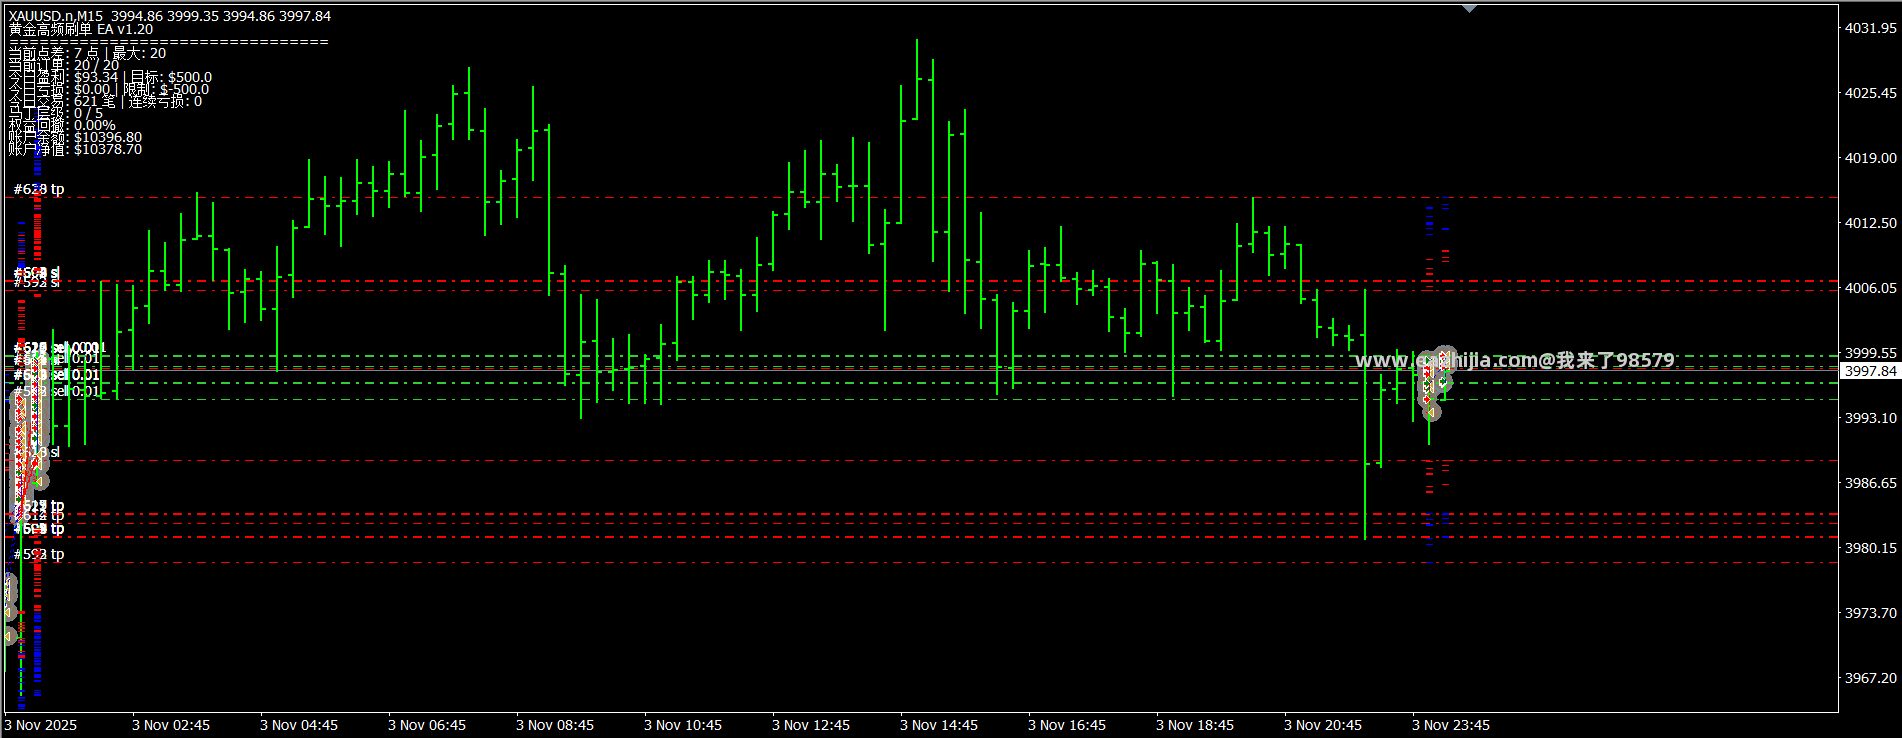This screenshot has height=738, width=1902.
Task: Click the '3 Nov 04:45' time label
Action: (299, 725)
